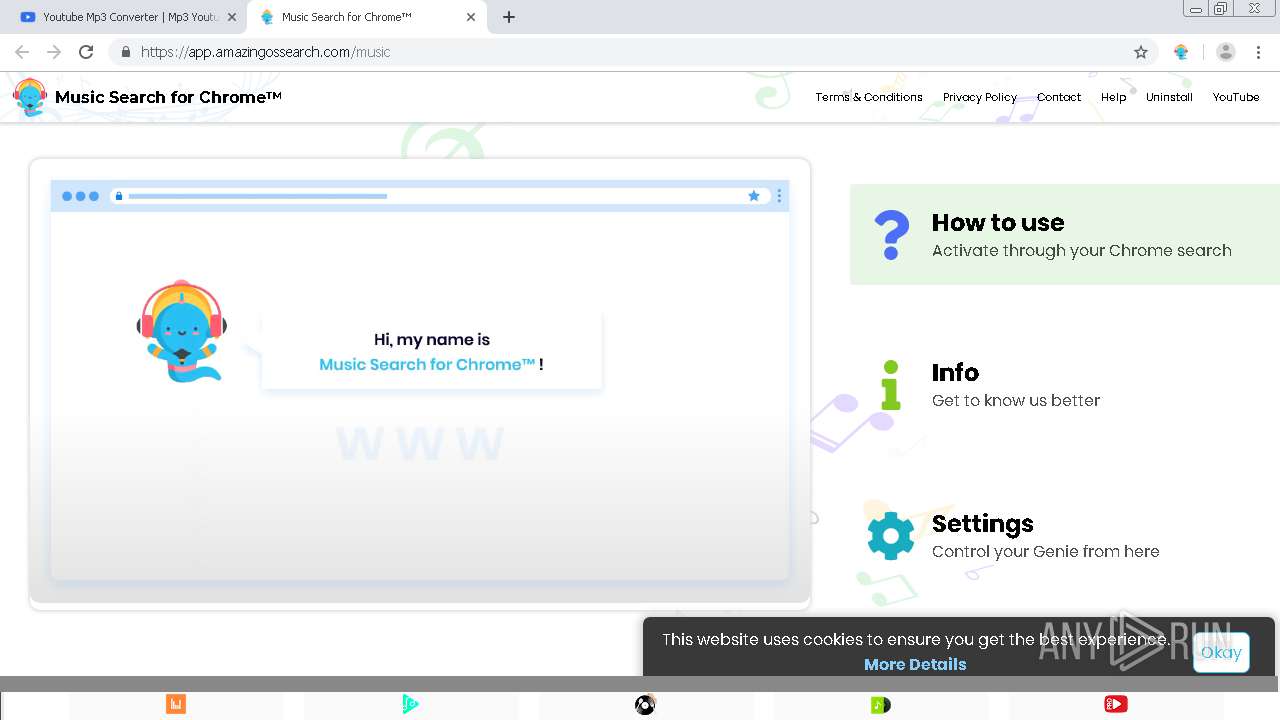
Task: Click the blue question mark icon
Action: 891,235
